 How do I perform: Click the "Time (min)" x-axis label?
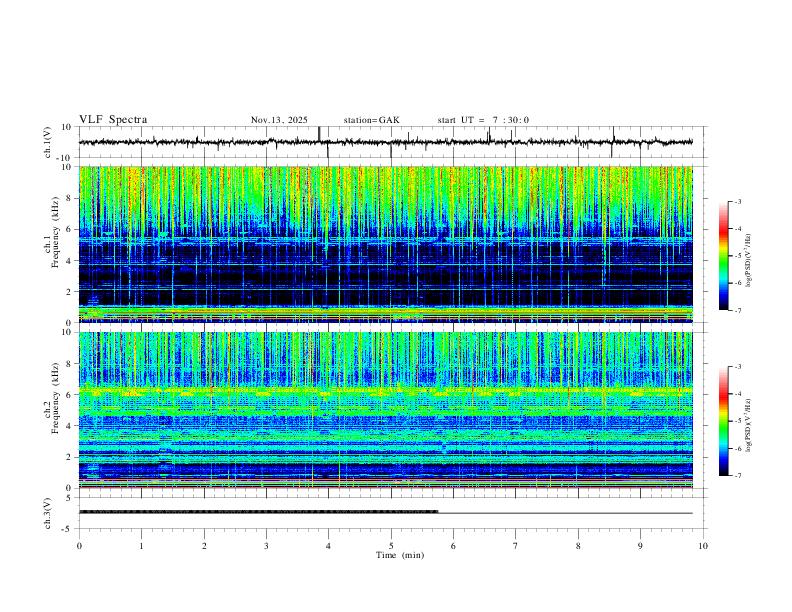400,555
